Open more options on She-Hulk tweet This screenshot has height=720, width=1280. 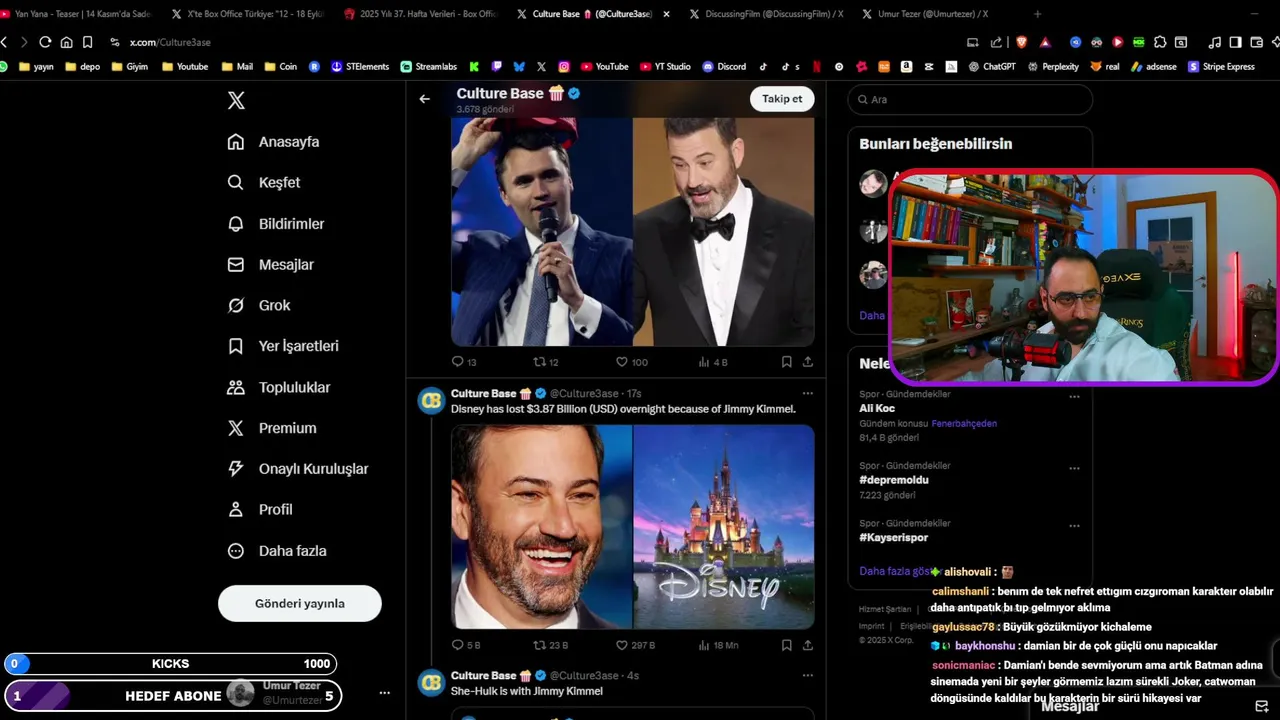click(808, 676)
